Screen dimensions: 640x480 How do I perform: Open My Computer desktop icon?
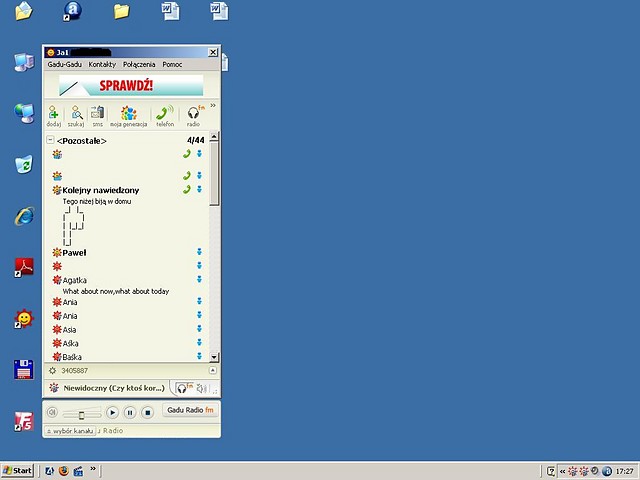[24, 62]
